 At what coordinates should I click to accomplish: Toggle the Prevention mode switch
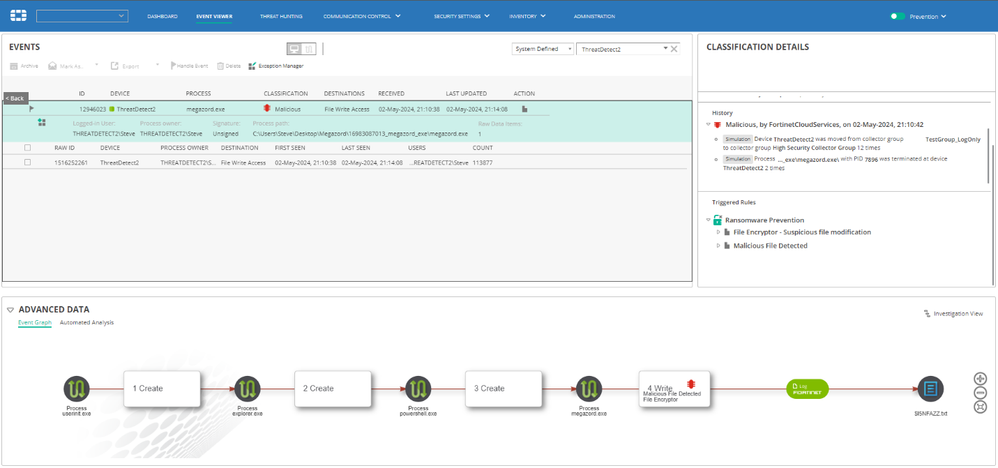(897, 17)
